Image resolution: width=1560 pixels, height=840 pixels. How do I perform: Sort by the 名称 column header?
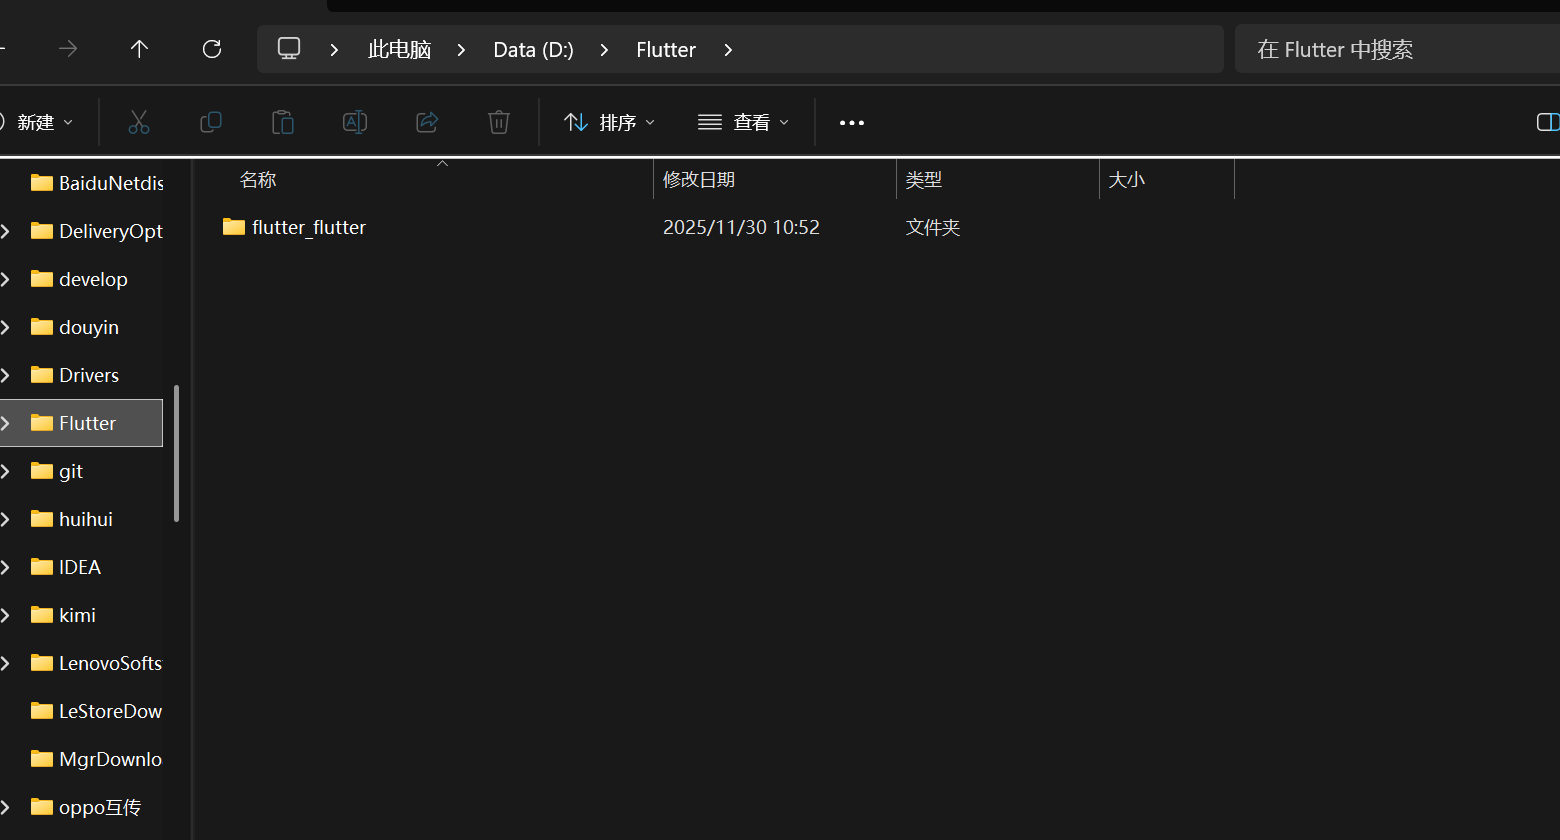click(258, 180)
